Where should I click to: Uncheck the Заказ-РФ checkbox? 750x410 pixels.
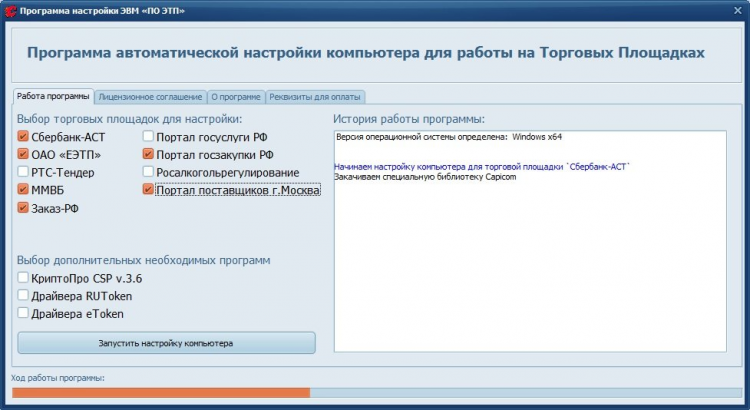pyautogui.click(x=23, y=208)
